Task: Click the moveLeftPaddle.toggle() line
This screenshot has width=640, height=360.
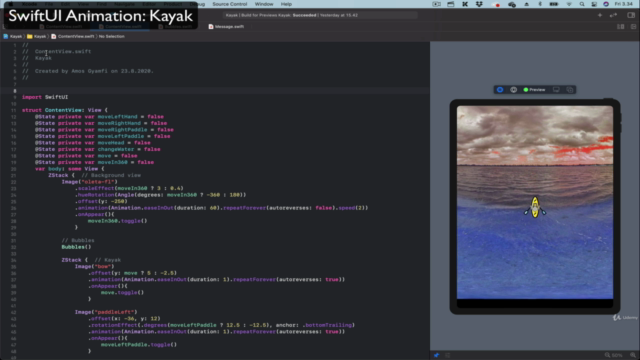Action: 139,345
